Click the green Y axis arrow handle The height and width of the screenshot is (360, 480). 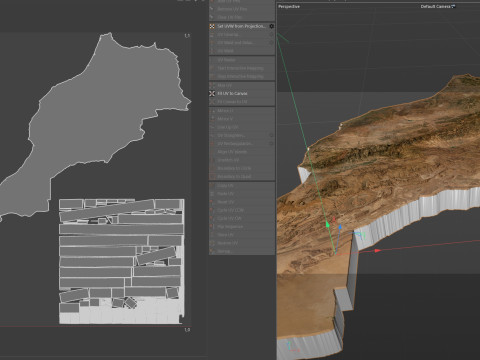tap(327, 224)
